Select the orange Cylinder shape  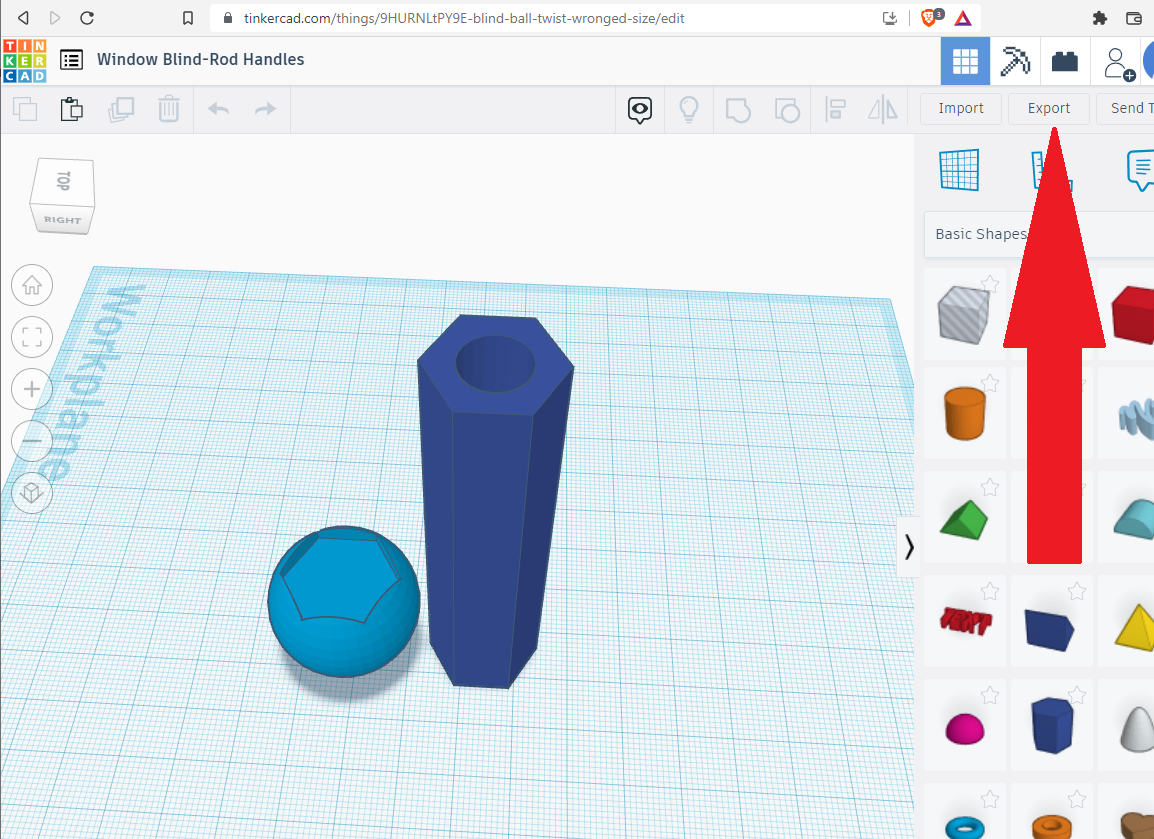964,414
